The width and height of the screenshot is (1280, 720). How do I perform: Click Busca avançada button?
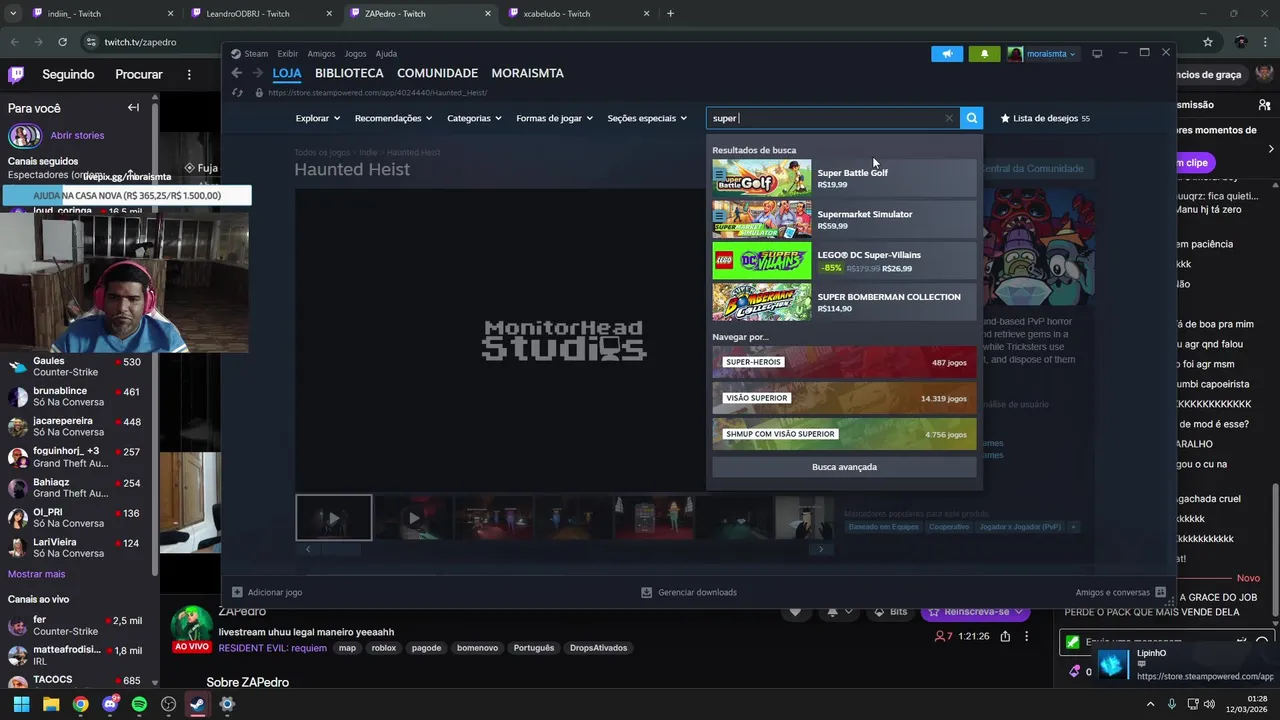844,467
